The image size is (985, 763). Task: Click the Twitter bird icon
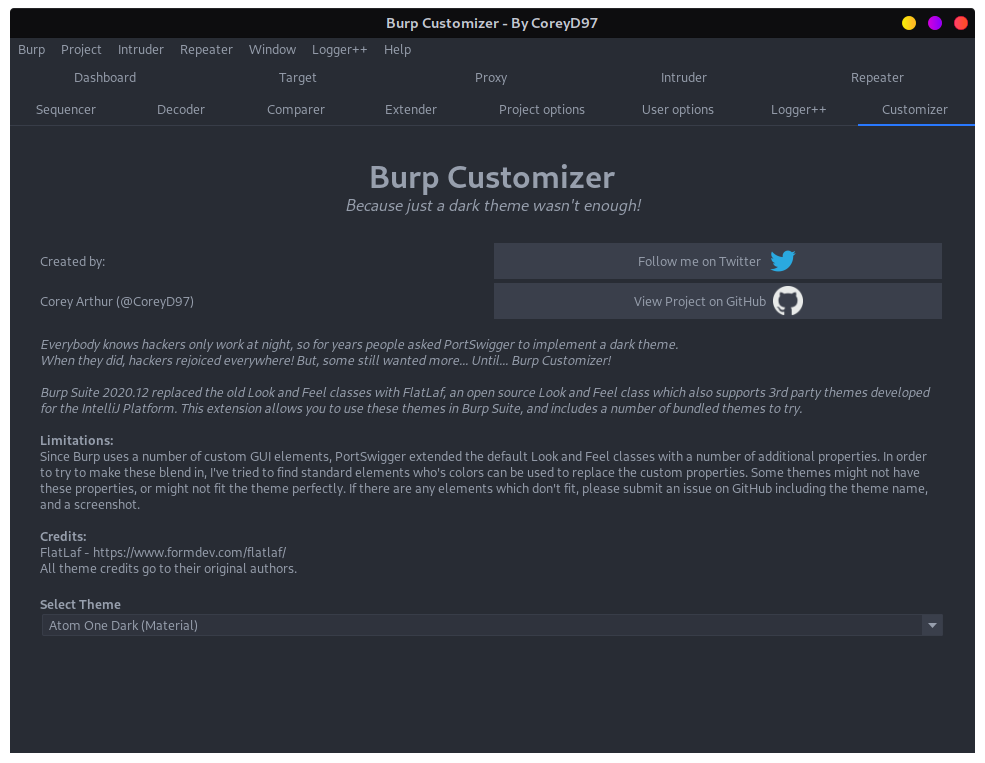click(x=783, y=261)
